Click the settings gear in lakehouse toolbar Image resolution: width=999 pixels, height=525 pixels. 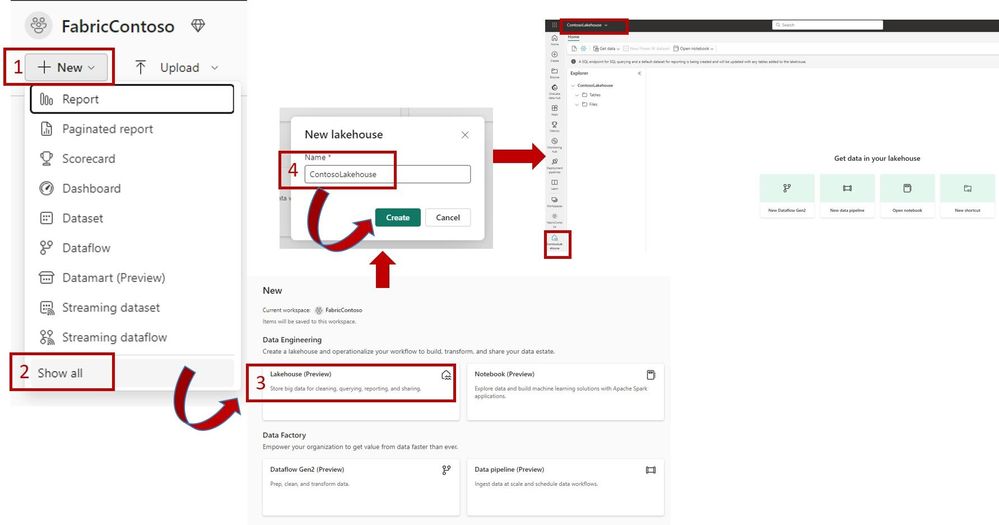583,48
